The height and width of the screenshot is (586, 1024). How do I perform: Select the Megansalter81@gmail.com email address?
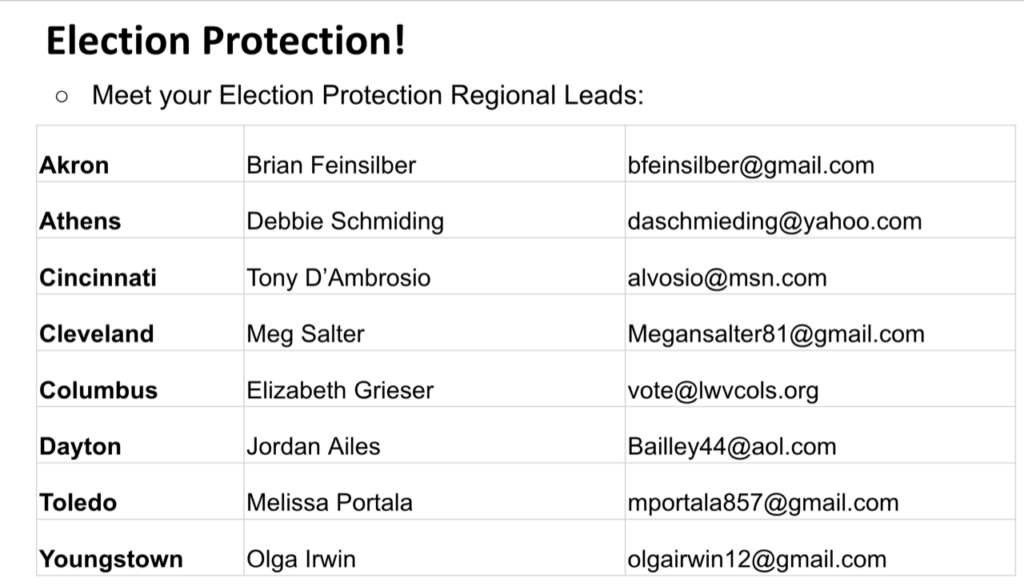coord(776,333)
